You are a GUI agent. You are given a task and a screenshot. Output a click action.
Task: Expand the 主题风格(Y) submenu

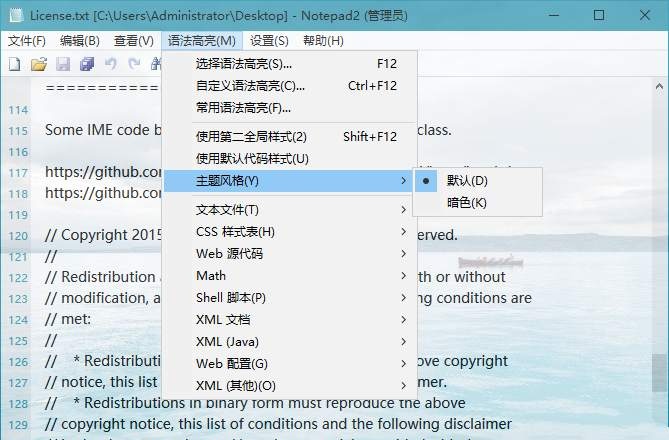click(288, 181)
